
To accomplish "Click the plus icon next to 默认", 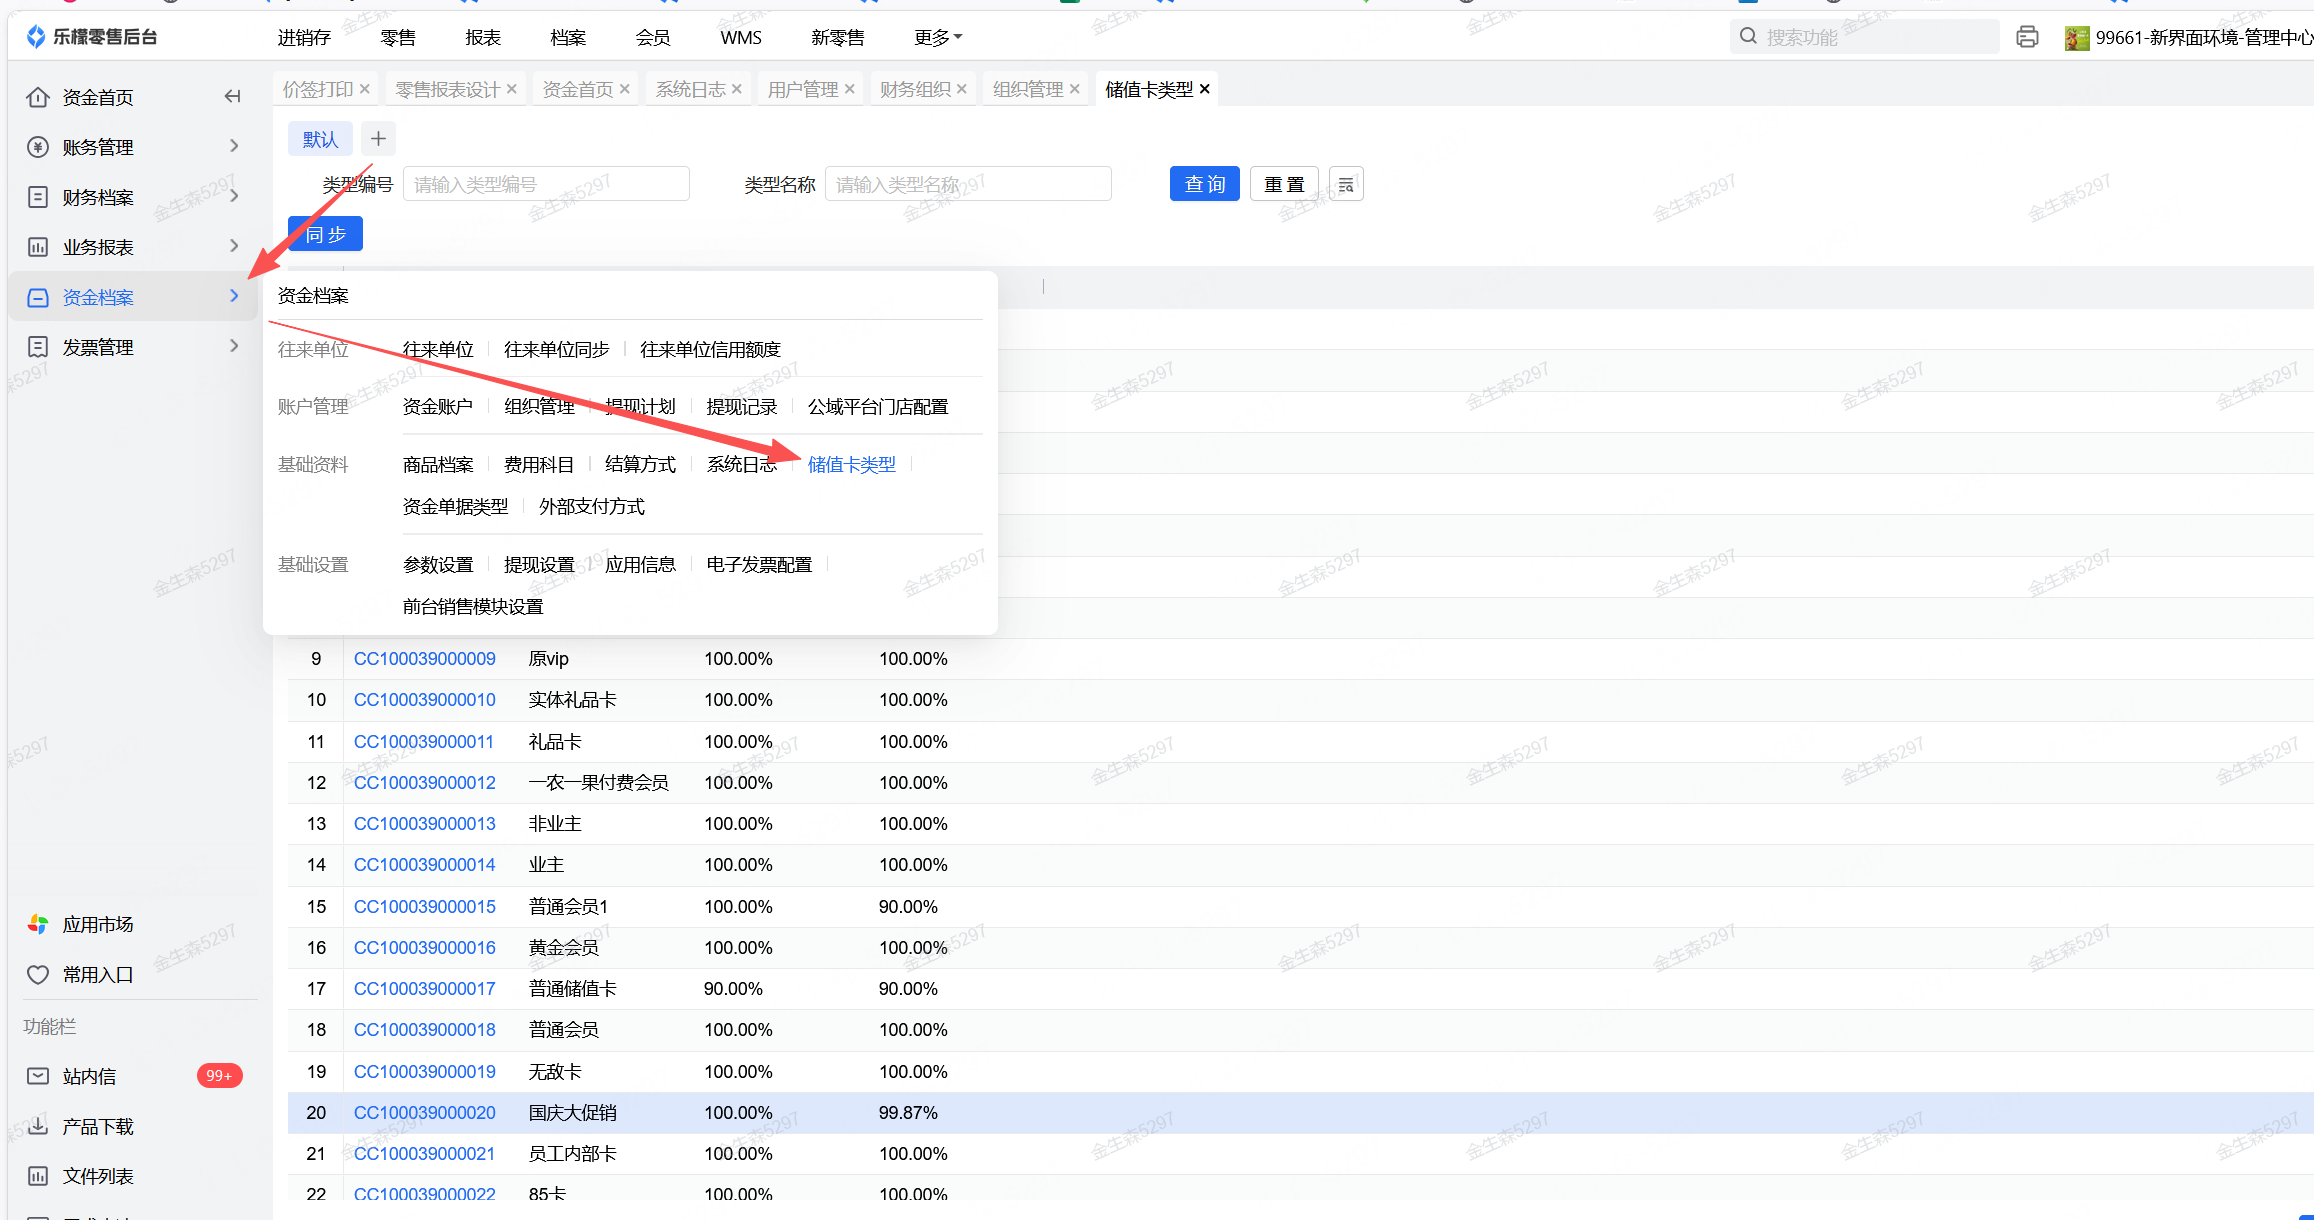I will coord(378,138).
